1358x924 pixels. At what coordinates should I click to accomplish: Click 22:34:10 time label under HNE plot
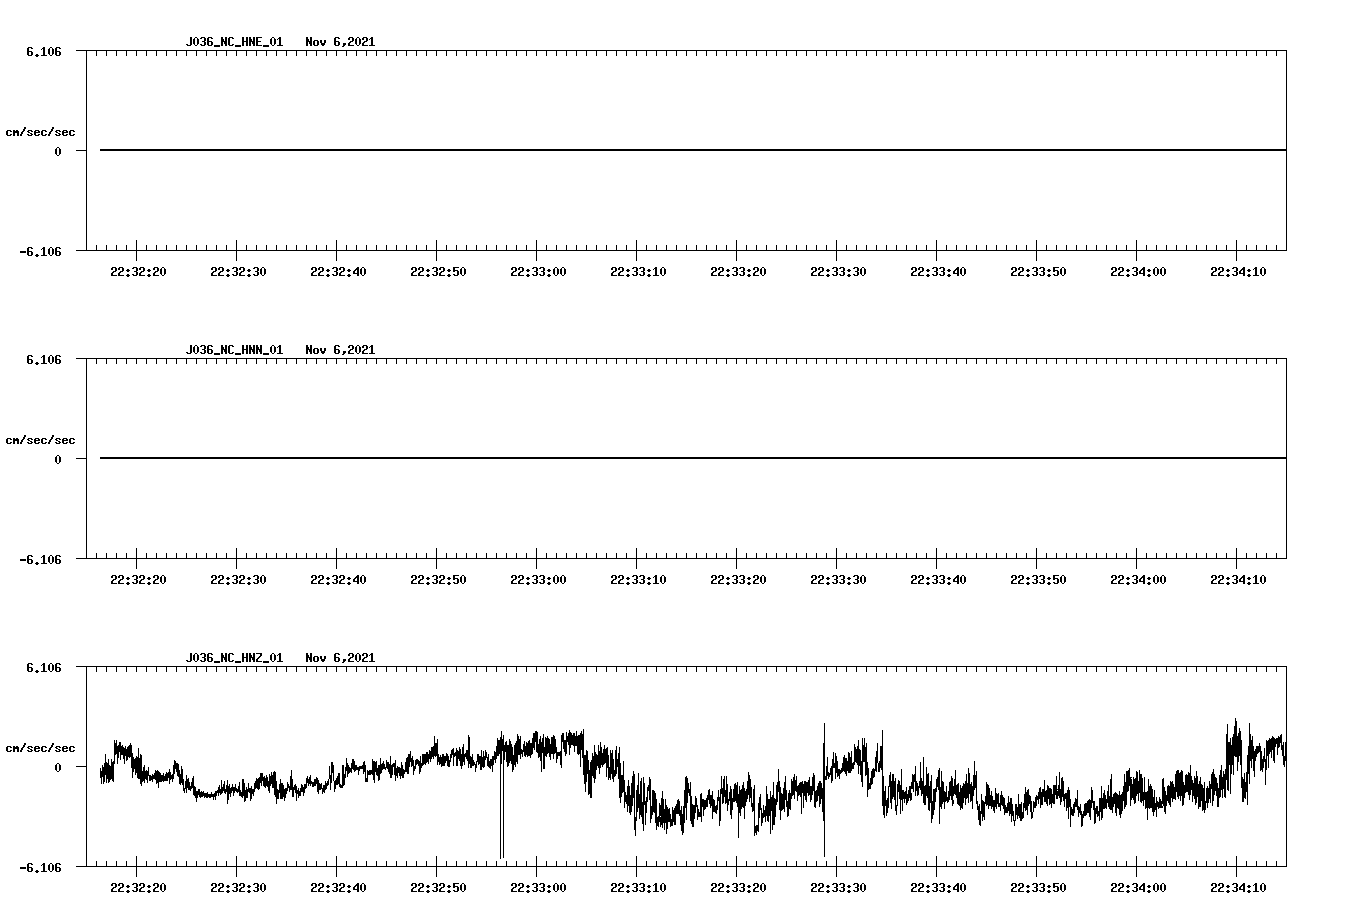1238,272
